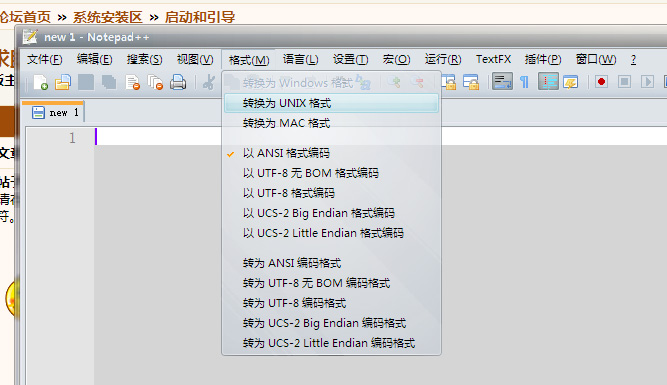667x385 pixels.
Task: Choose 转为 UCS-2 Big Endian 编码格式
Action: (331, 323)
